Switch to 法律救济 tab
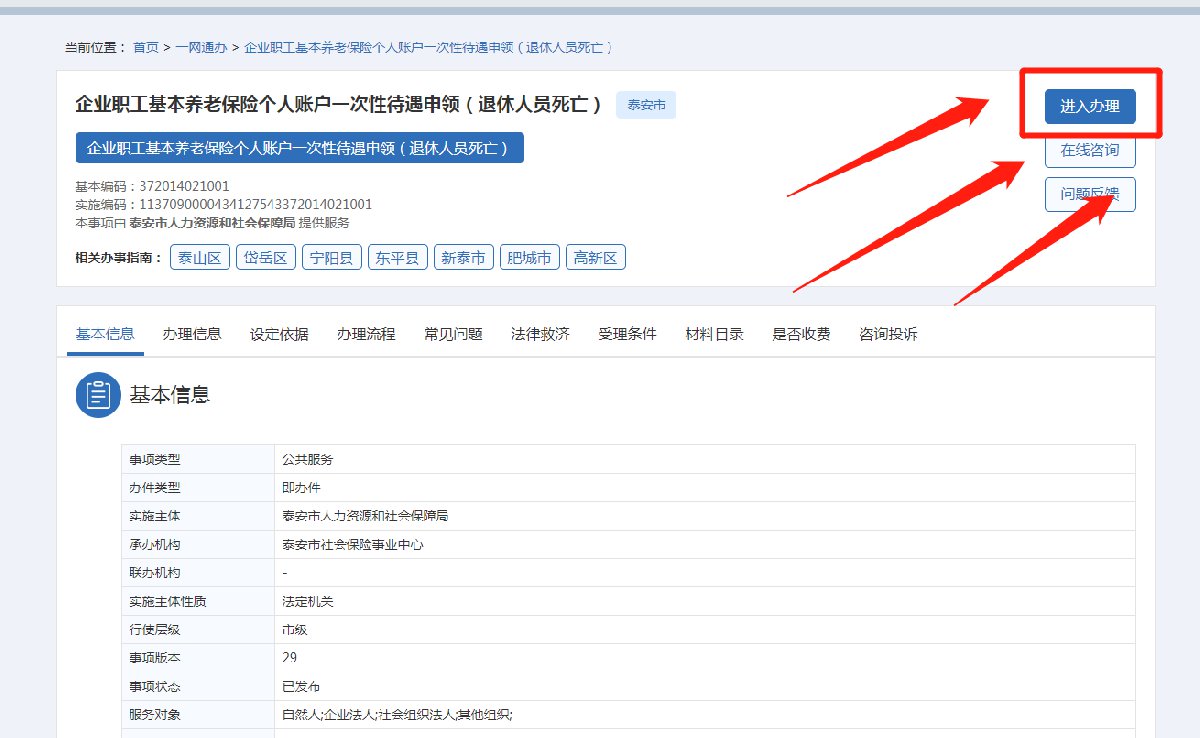The image size is (1200, 738). 540,334
